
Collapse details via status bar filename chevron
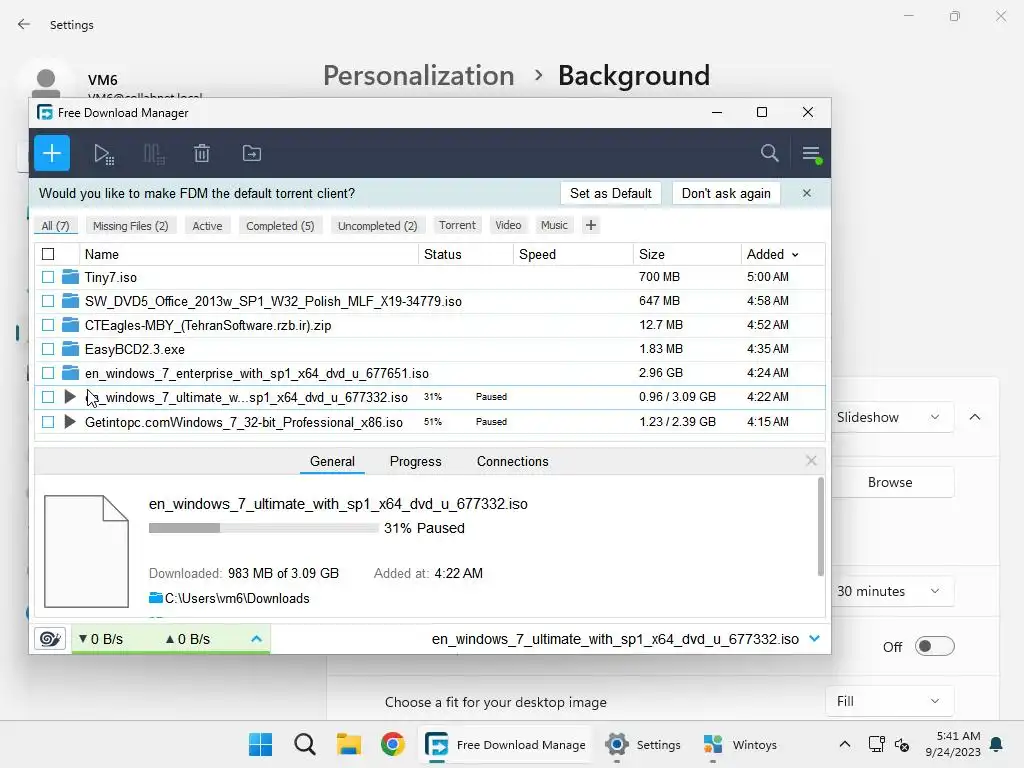[x=814, y=639]
